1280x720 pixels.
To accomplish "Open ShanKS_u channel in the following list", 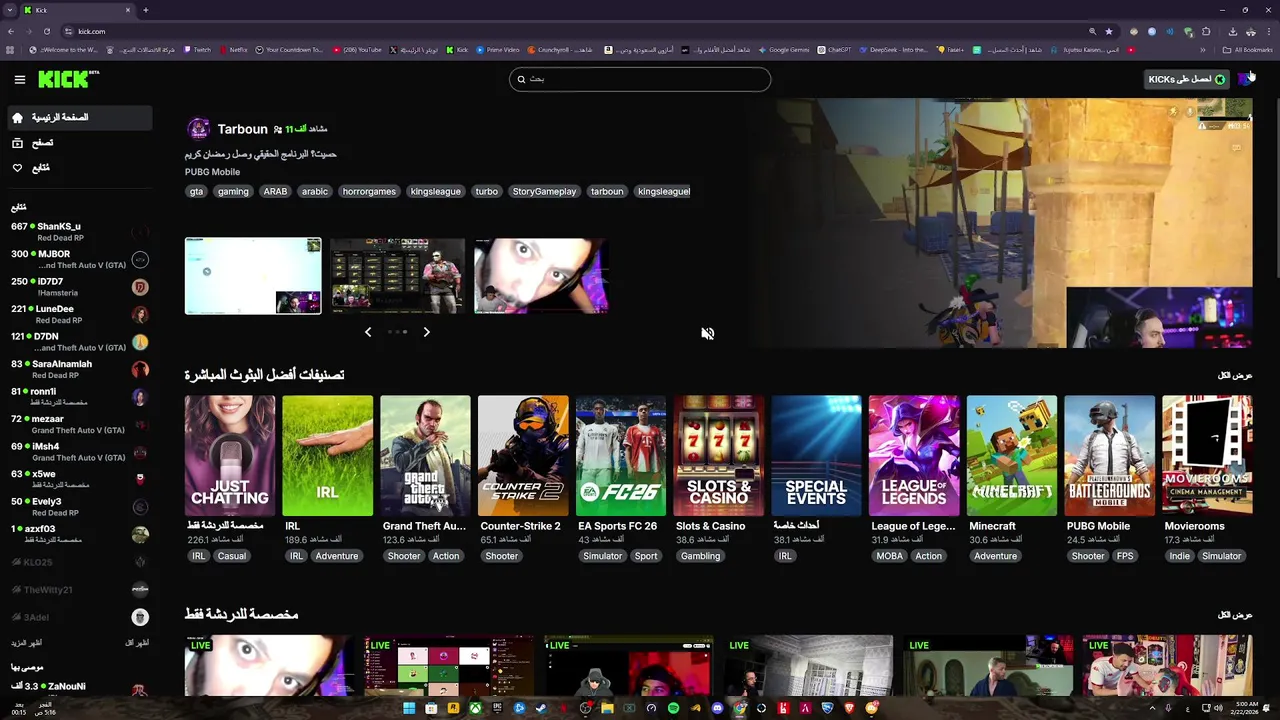I will (x=79, y=232).
